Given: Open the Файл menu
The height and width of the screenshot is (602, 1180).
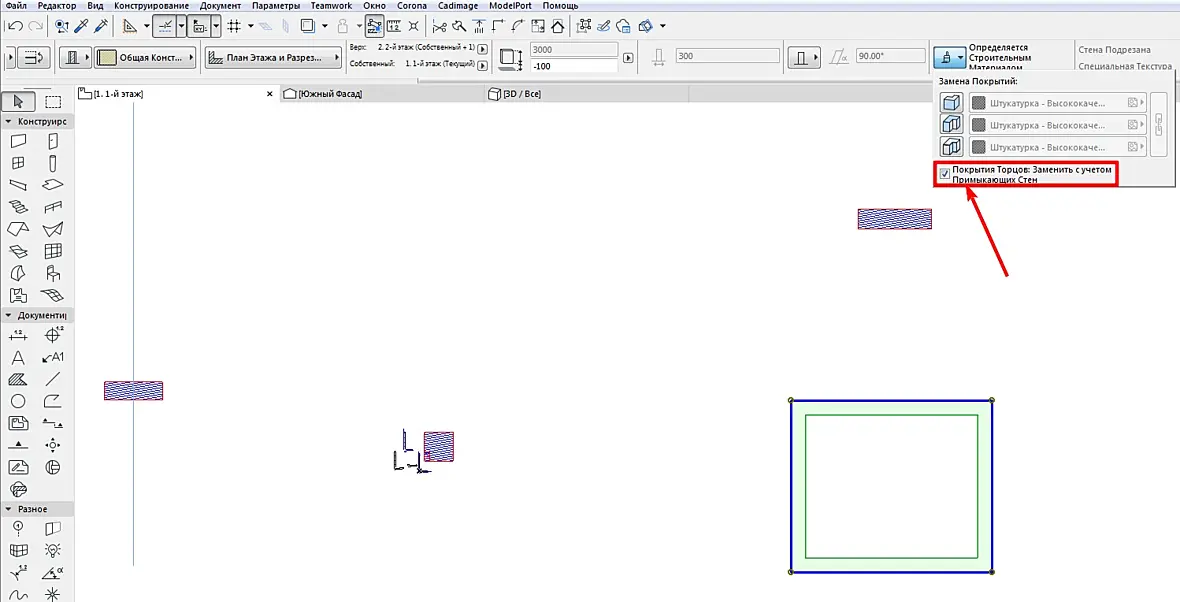Looking at the screenshot, I should tap(16, 5).
